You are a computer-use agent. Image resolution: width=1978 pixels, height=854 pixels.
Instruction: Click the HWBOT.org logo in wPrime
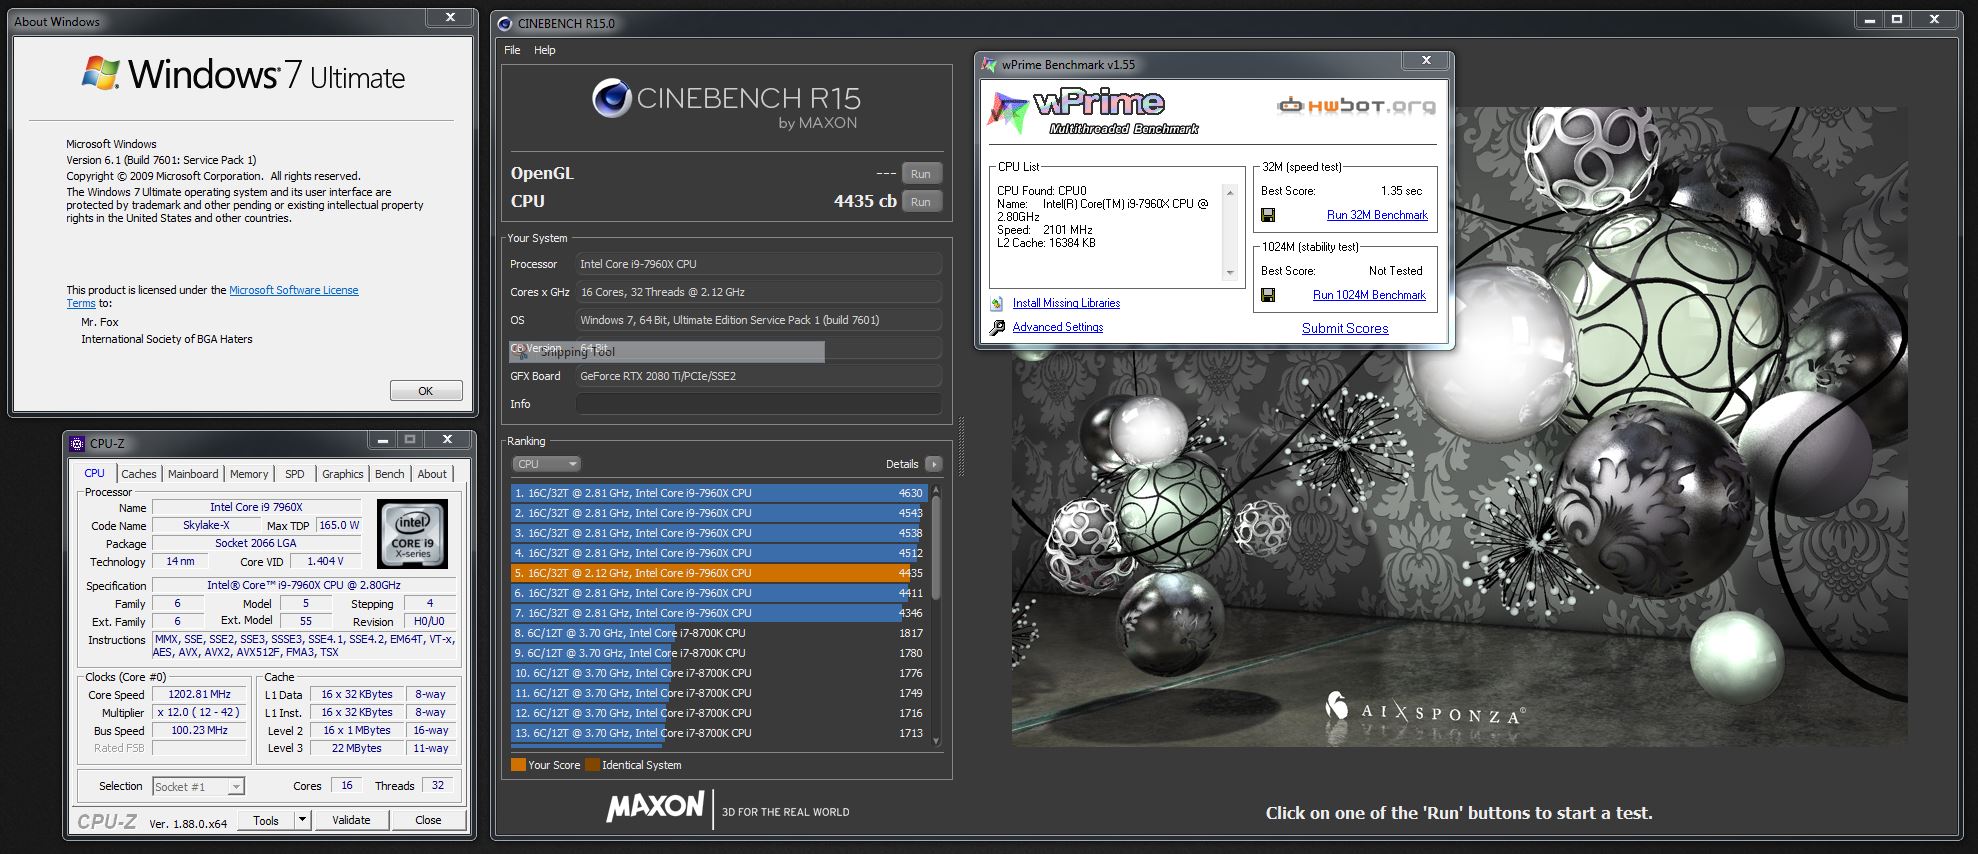click(x=1356, y=105)
